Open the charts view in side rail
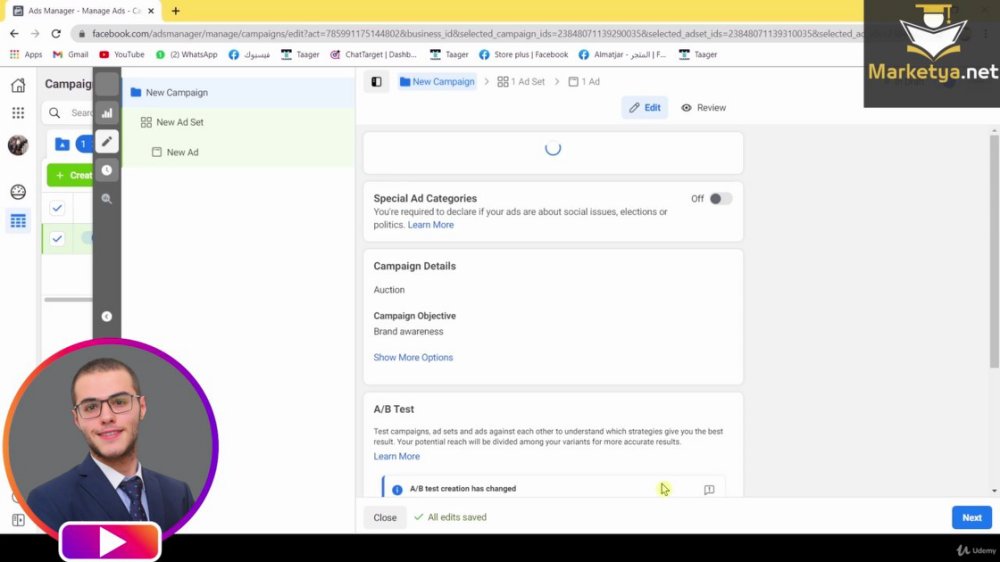Screen dimensions: 1000x562 107,114
